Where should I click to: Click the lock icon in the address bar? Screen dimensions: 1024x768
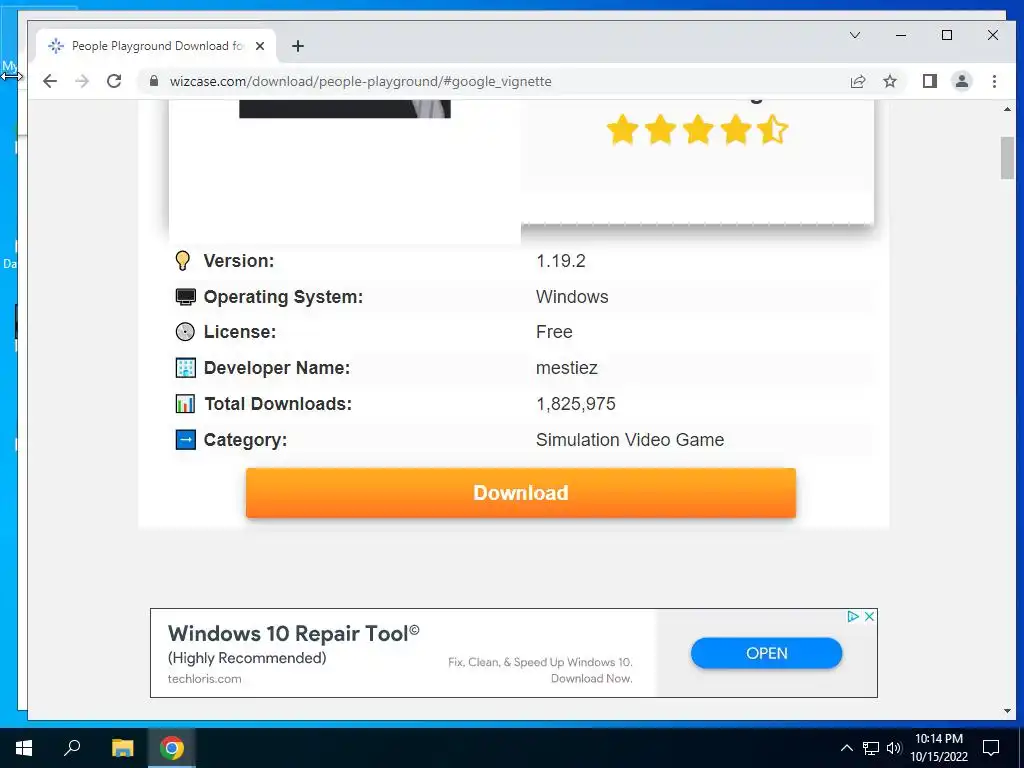point(153,81)
